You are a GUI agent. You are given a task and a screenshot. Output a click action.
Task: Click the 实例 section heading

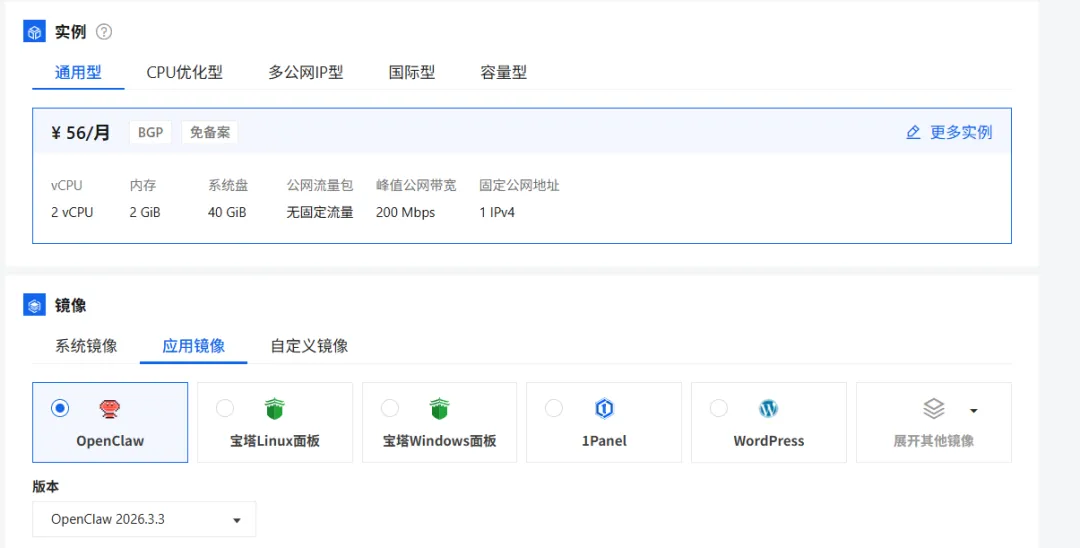pyautogui.click(x=70, y=32)
